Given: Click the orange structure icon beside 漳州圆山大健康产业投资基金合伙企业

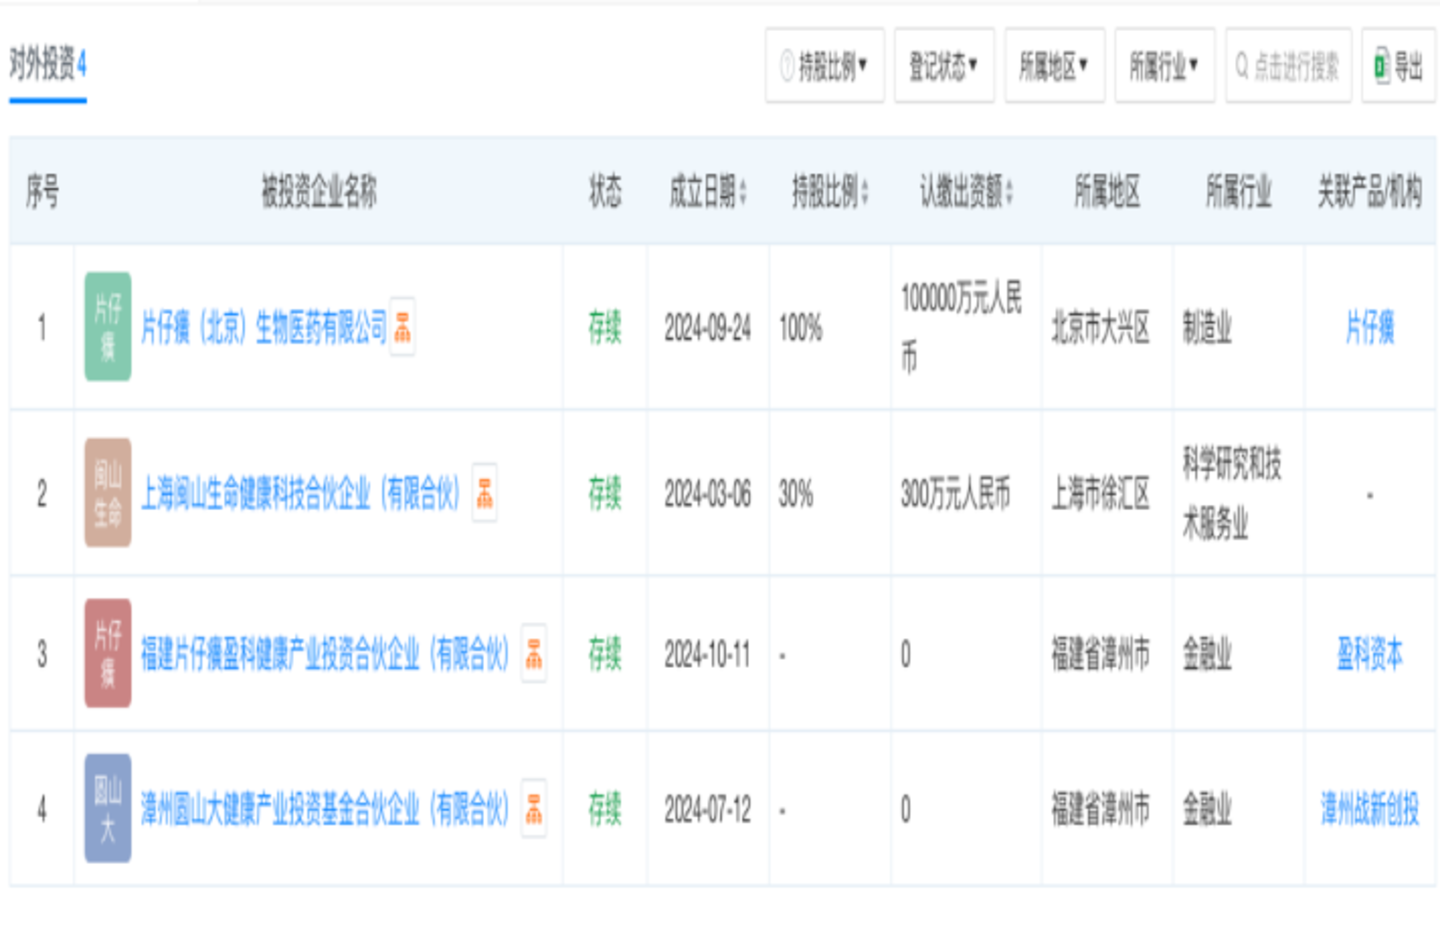Looking at the screenshot, I should click(x=534, y=808).
